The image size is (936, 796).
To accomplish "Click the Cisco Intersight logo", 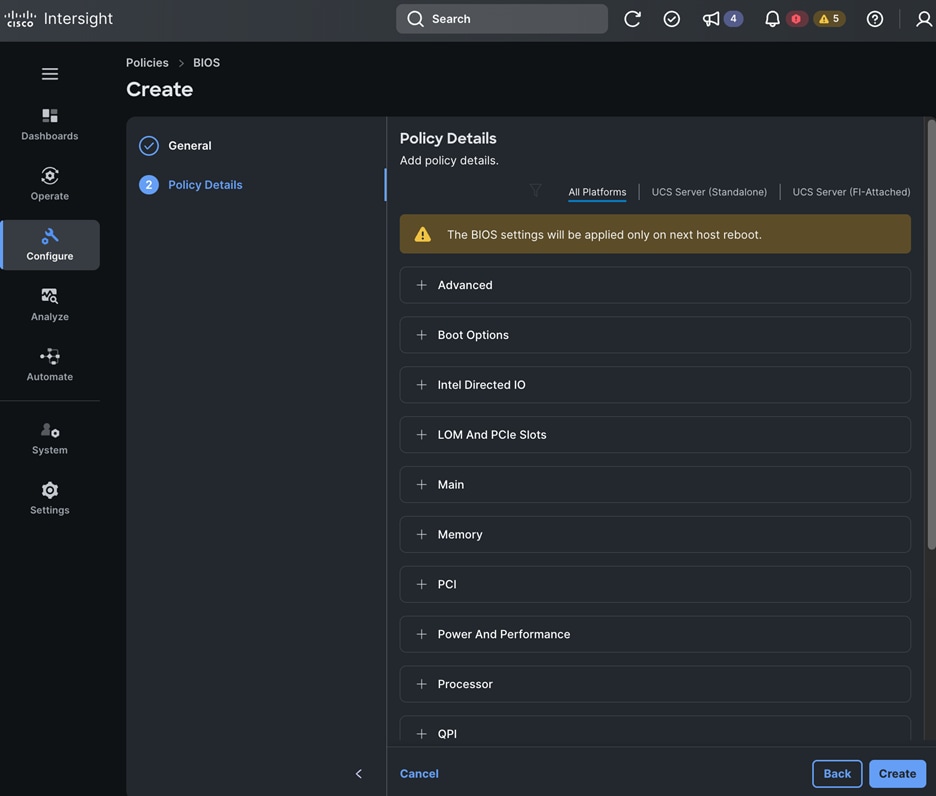I will (x=58, y=19).
